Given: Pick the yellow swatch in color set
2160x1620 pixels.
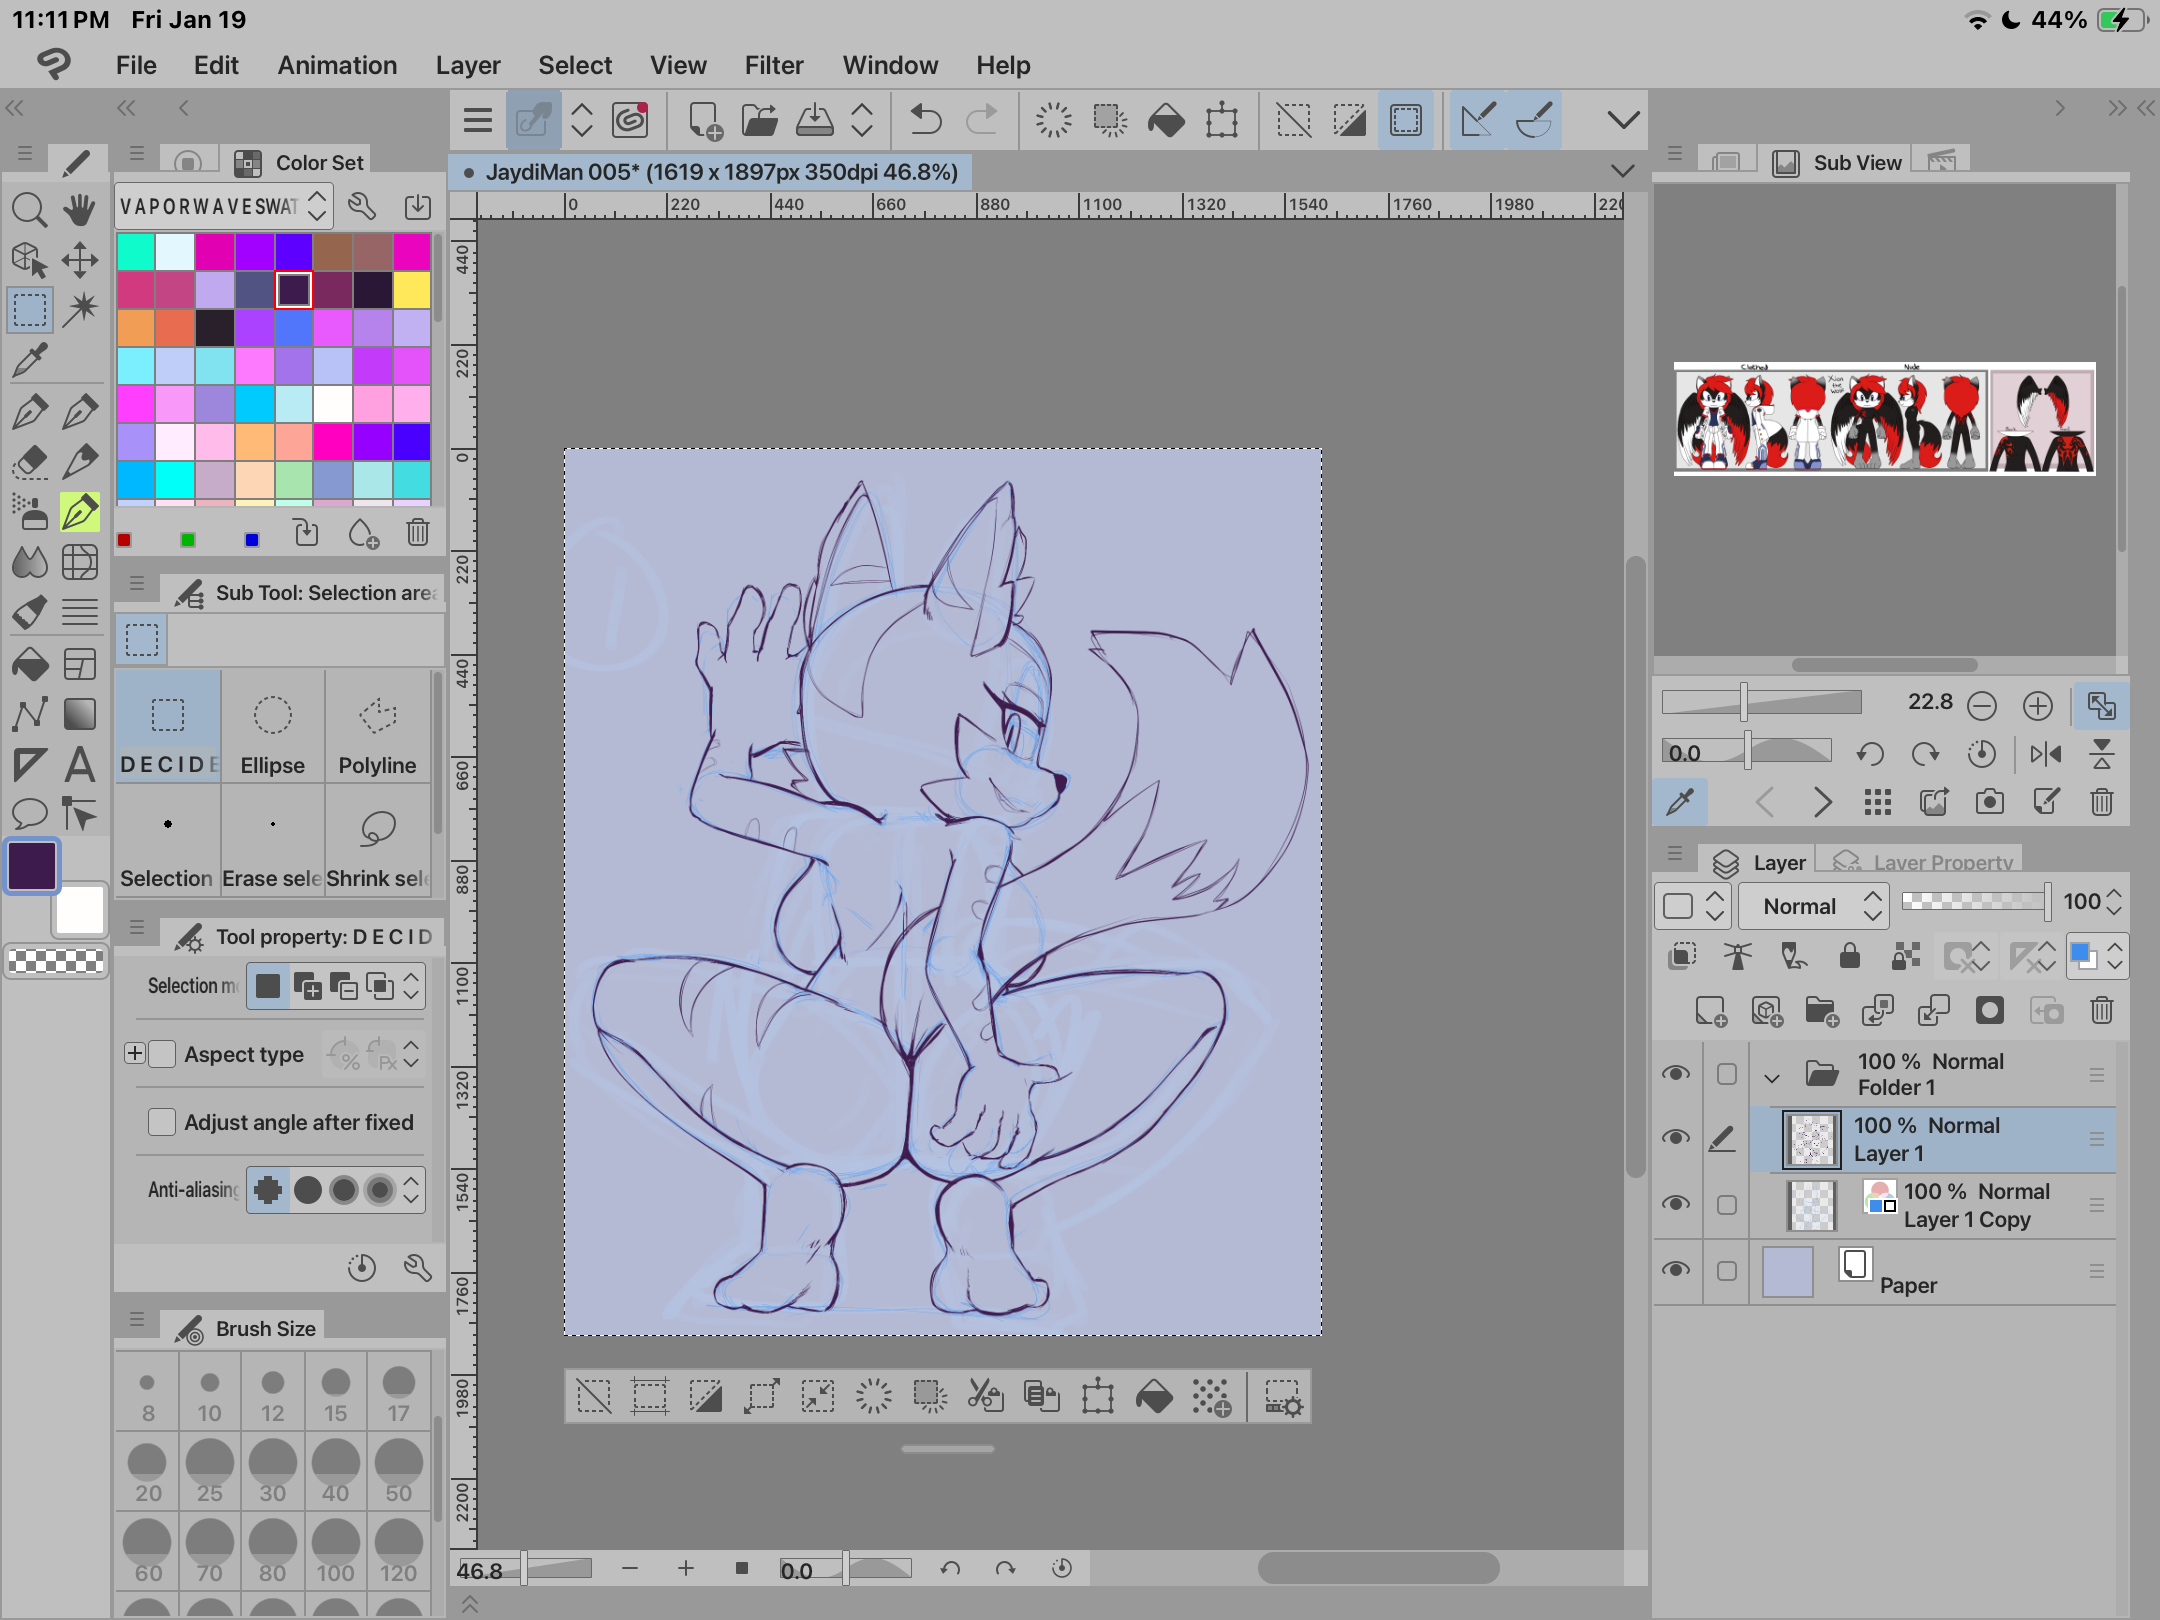Looking at the screenshot, I should tap(411, 290).
